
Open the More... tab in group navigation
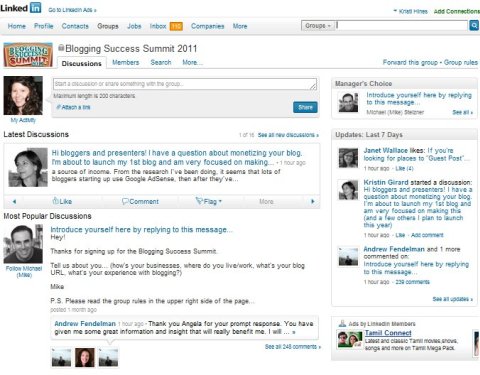click(x=192, y=62)
